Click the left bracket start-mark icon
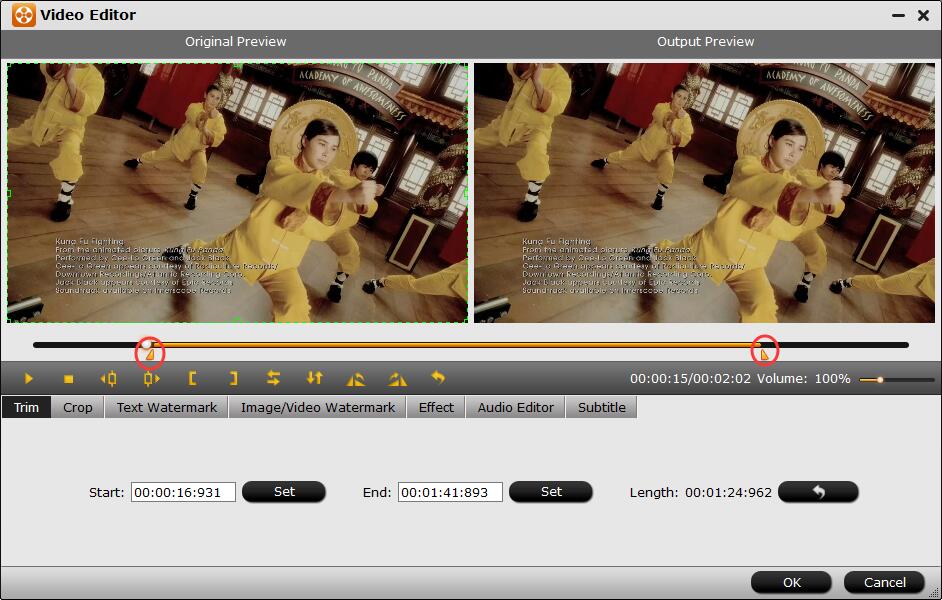Screen dimensions: 942x600 [192, 379]
